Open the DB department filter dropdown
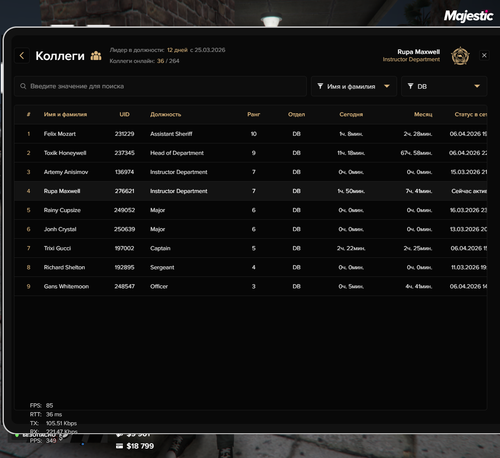Screen dimensions: 500x458 pyautogui.click(x=444, y=86)
